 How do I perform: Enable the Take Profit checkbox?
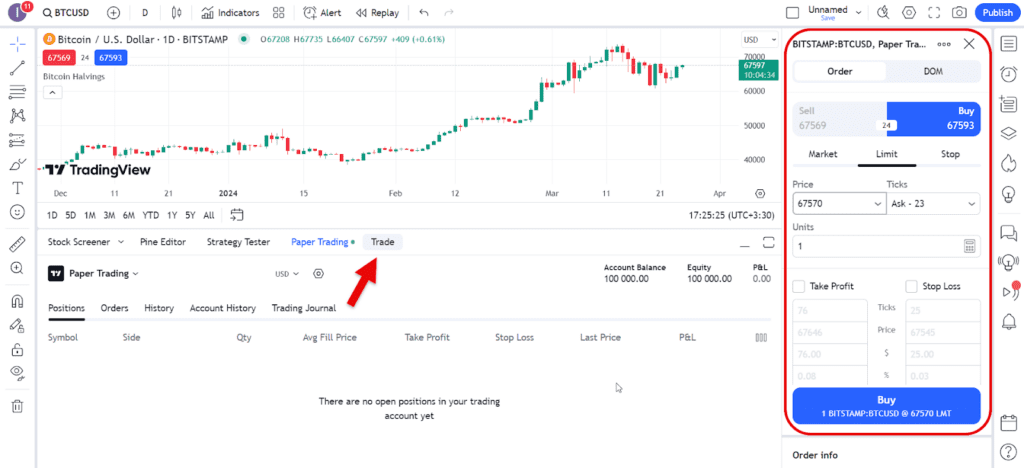pos(798,287)
